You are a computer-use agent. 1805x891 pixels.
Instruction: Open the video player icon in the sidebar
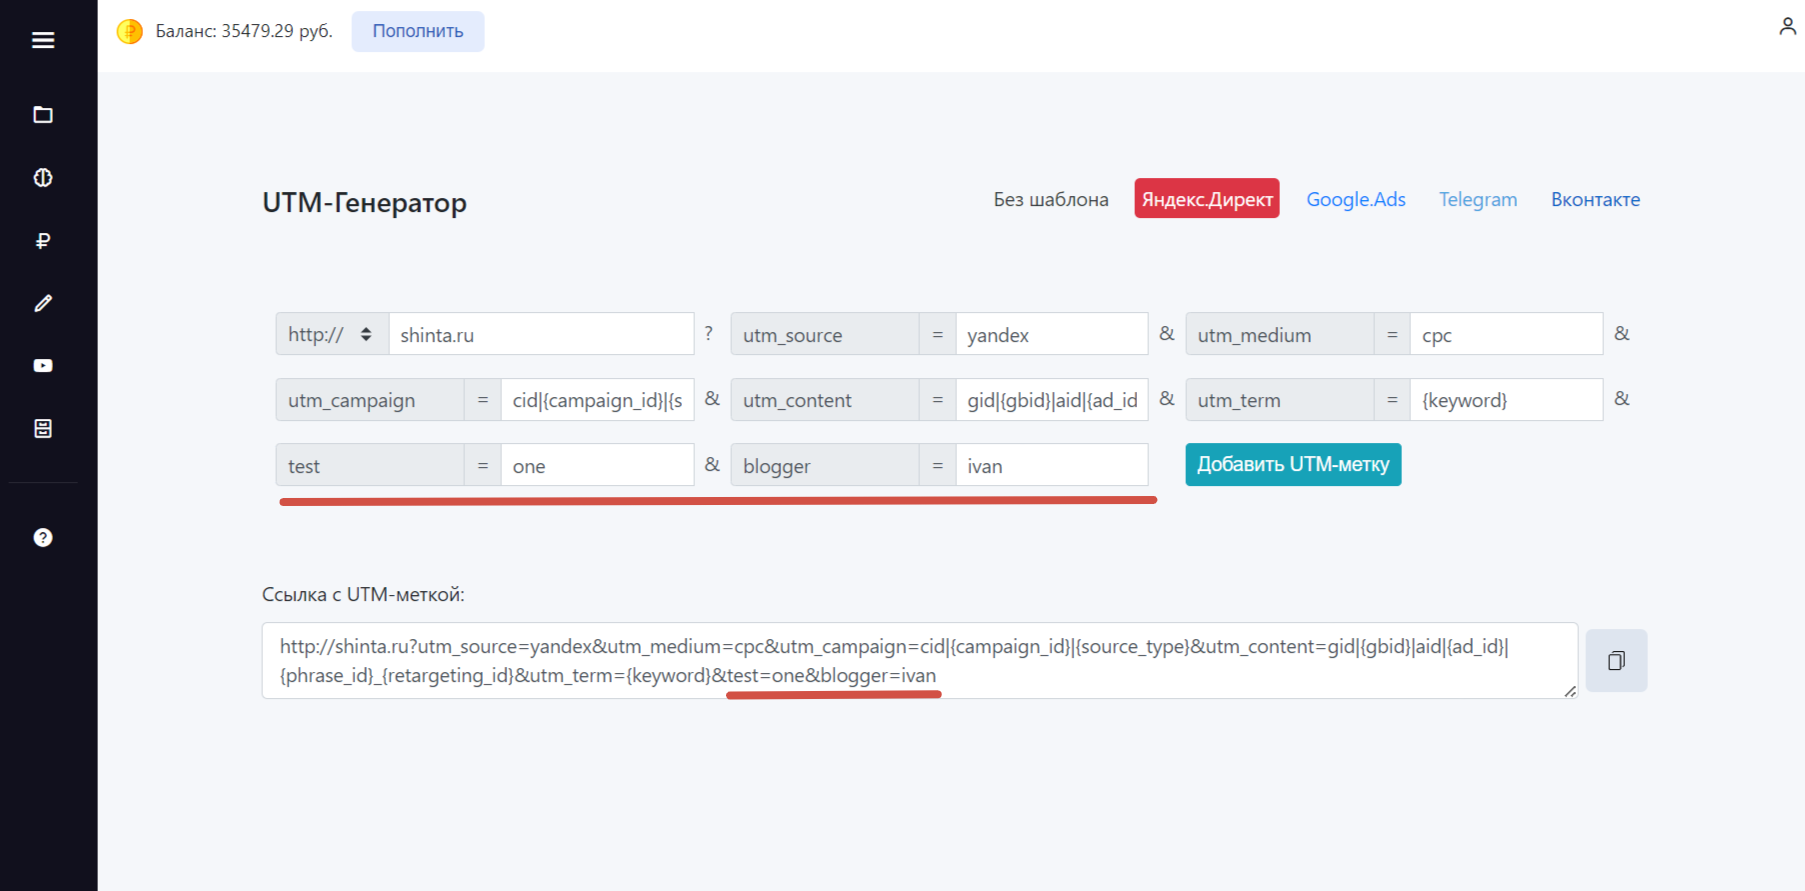[43, 366]
